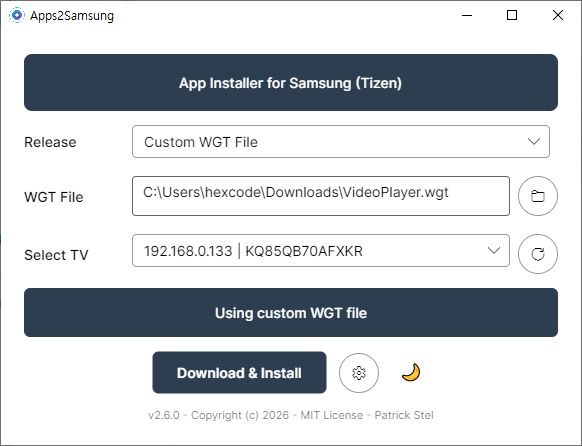Open the Release dropdown showing Custom WGT File
The image size is (582, 446).
point(341,141)
